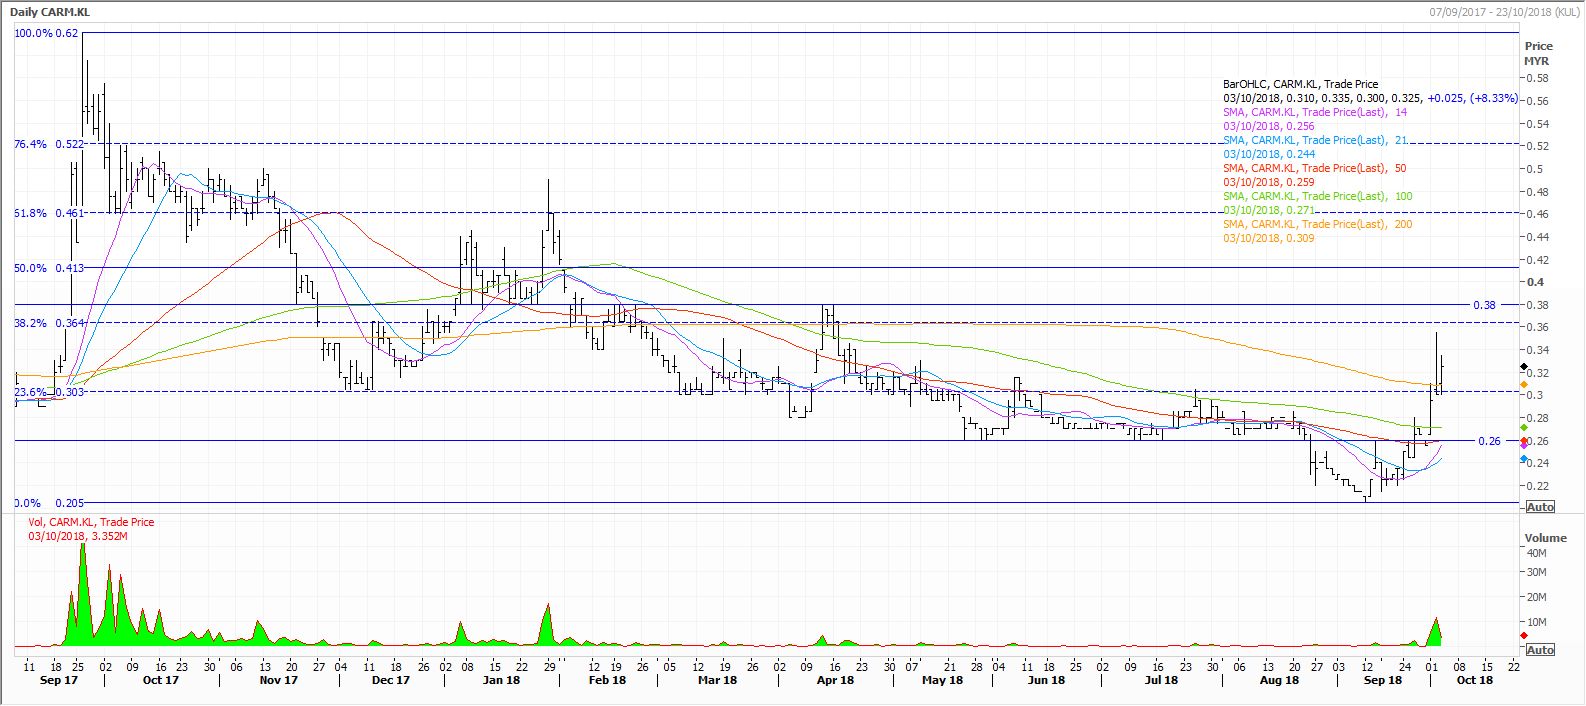The width and height of the screenshot is (1586, 706).
Task: Select the 0.26 horizontal line label
Action: tap(1489, 441)
